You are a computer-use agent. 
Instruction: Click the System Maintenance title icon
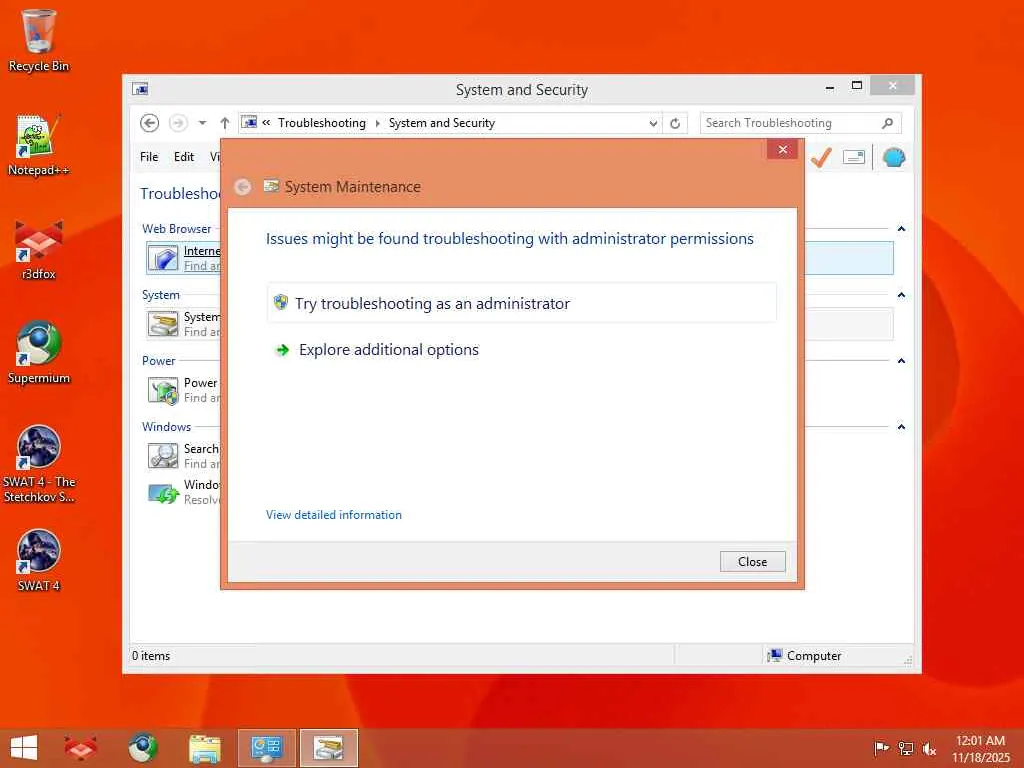(271, 186)
